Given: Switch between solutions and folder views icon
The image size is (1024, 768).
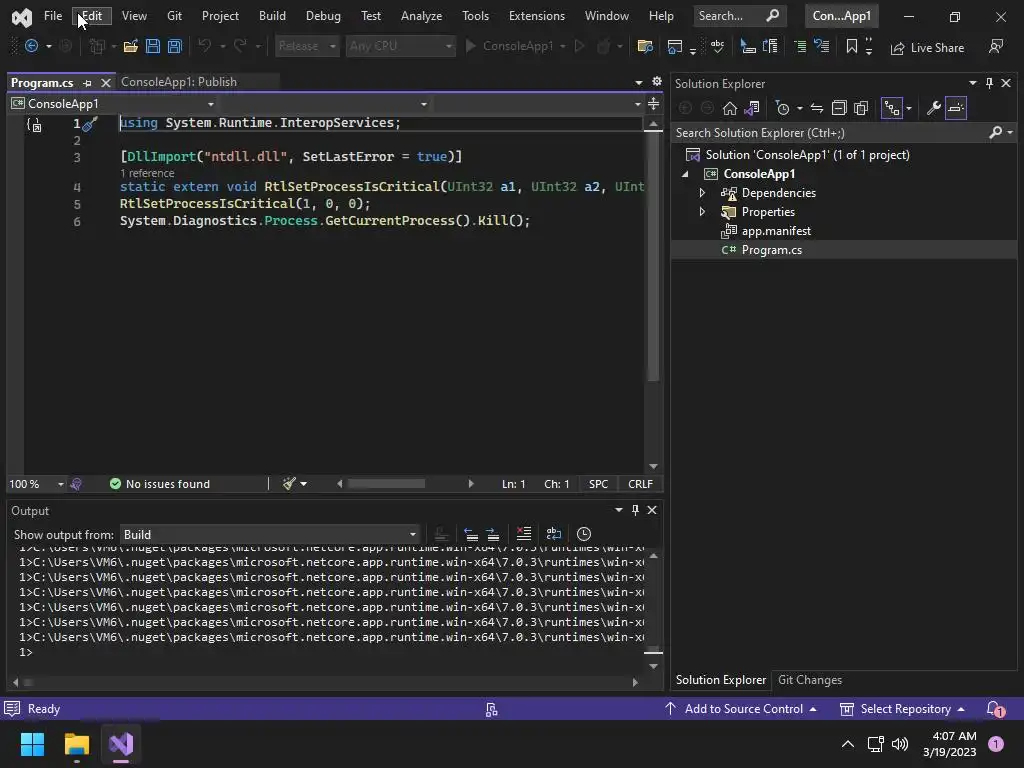Looking at the screenshot, I should click(x=752, y=108).
